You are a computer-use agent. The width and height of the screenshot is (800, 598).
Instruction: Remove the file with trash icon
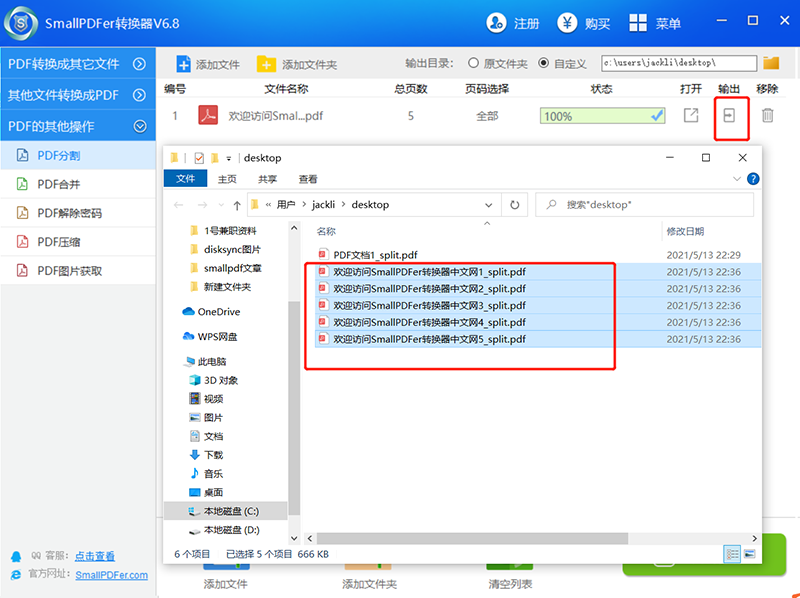point(767,115)
